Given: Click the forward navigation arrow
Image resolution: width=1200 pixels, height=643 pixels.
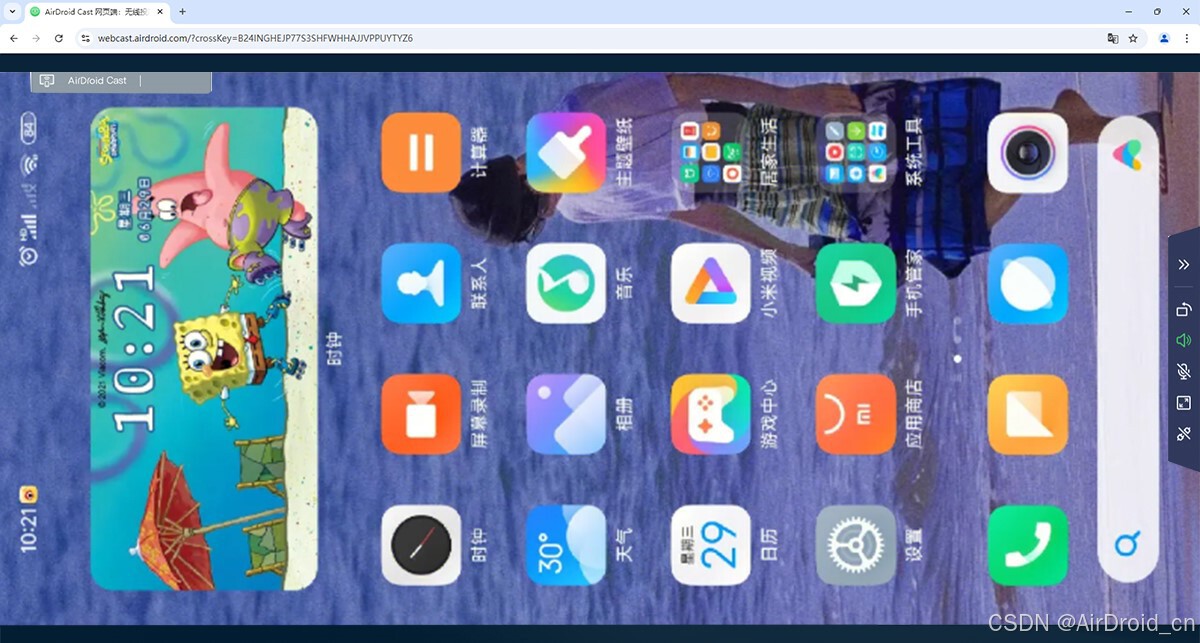Looking at the screenshot, I should 36,38.
